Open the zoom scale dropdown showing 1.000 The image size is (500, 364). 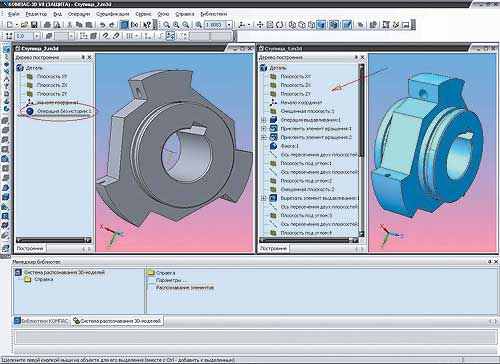click(229, 25)
